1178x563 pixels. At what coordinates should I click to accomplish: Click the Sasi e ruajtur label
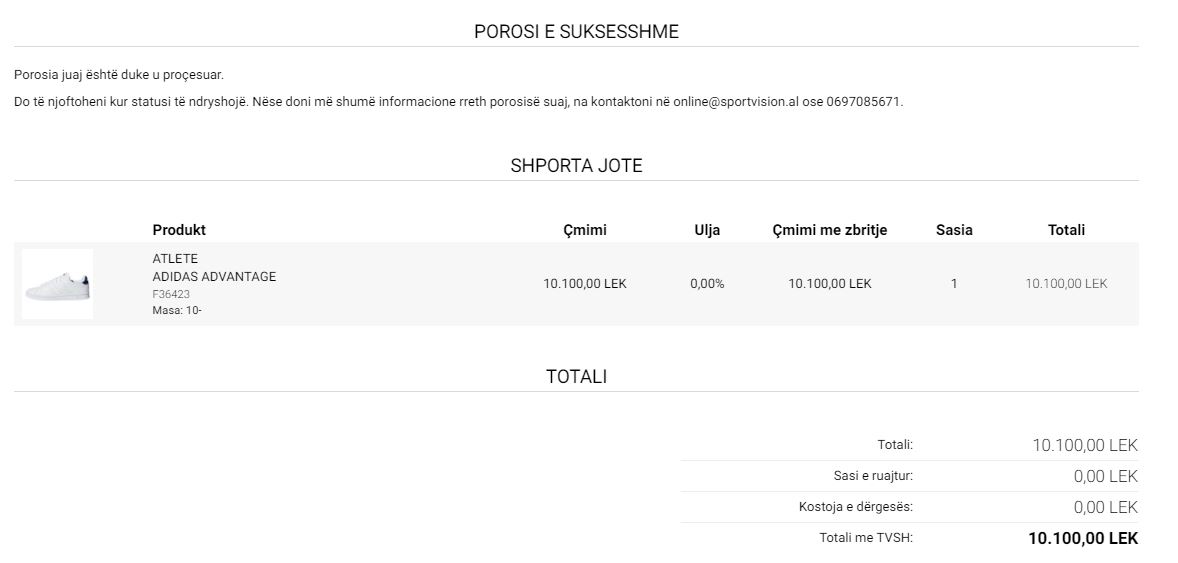tap(873, 476)
